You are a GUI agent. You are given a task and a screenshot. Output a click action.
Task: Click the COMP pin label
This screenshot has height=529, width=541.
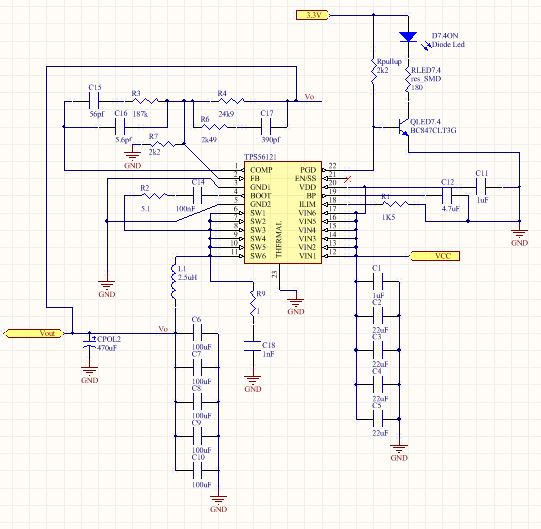coord(261,170)
